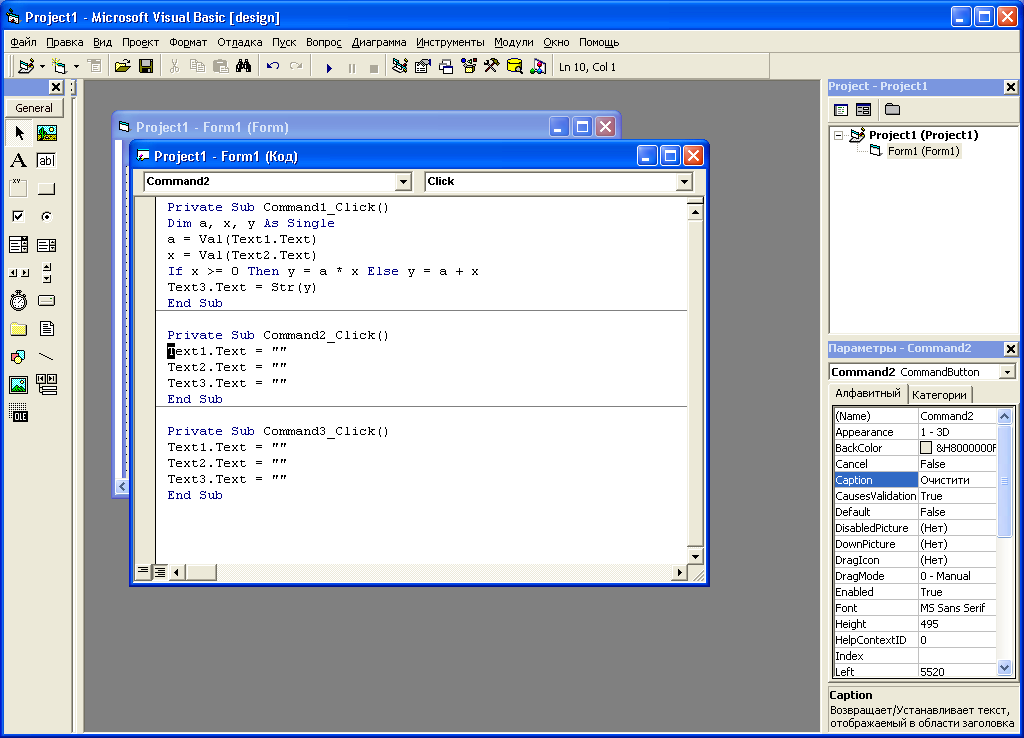Click the Undo toolbar icon
The width and height of the screenshot is (1024, 738).
[x=273, y=67]
